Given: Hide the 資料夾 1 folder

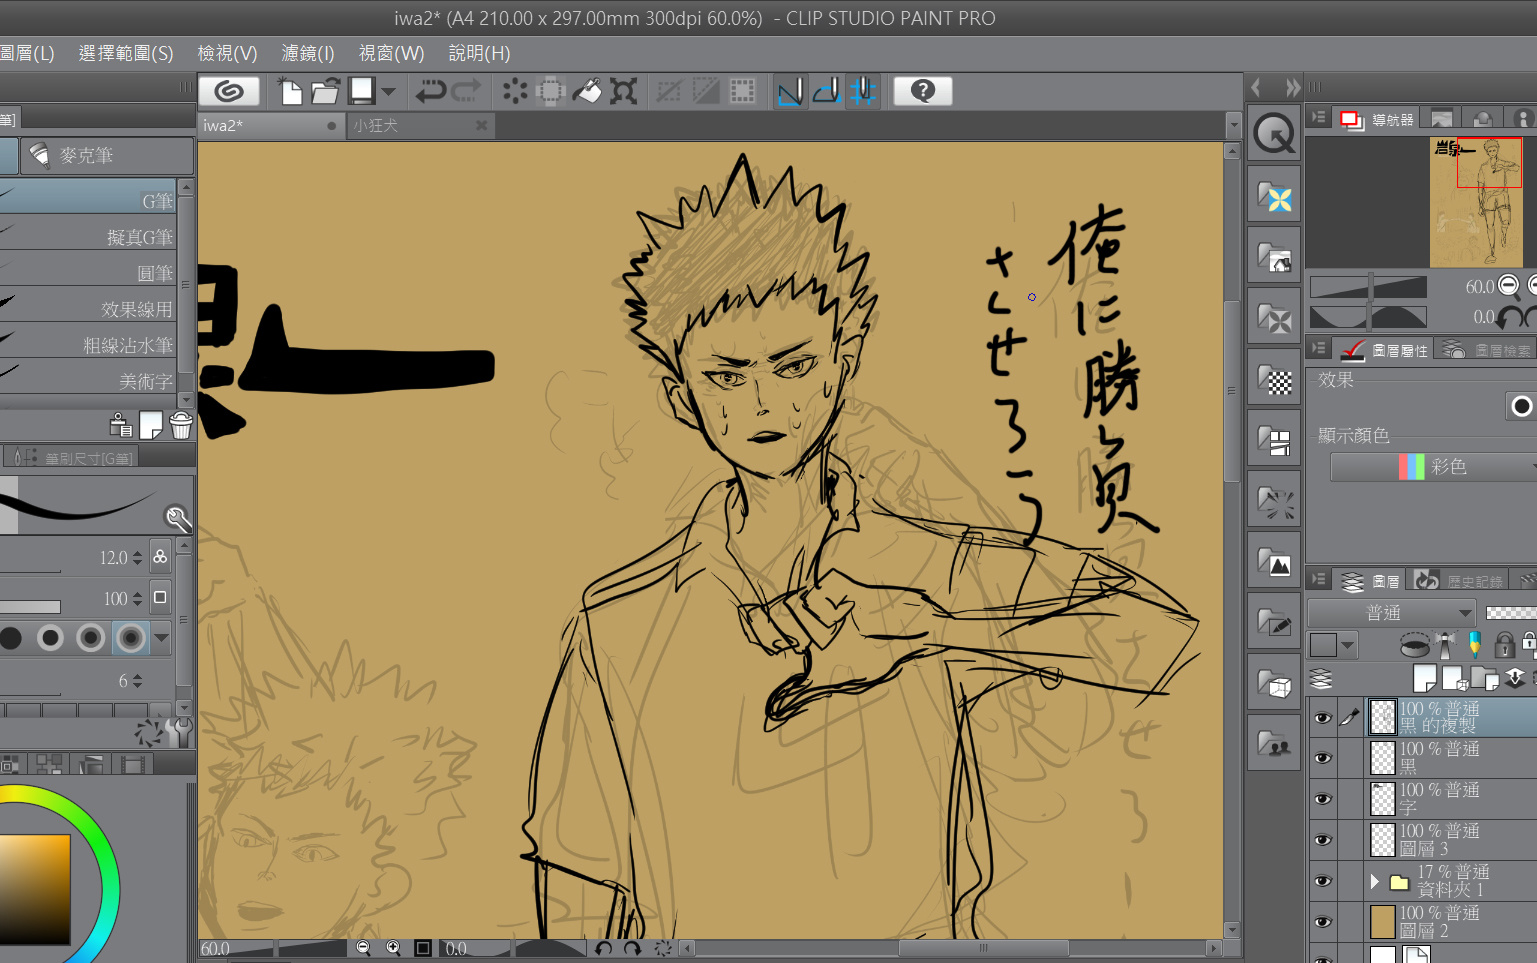Looking at the screenshot, I should pyautogui.click(x=1322, y=881).
